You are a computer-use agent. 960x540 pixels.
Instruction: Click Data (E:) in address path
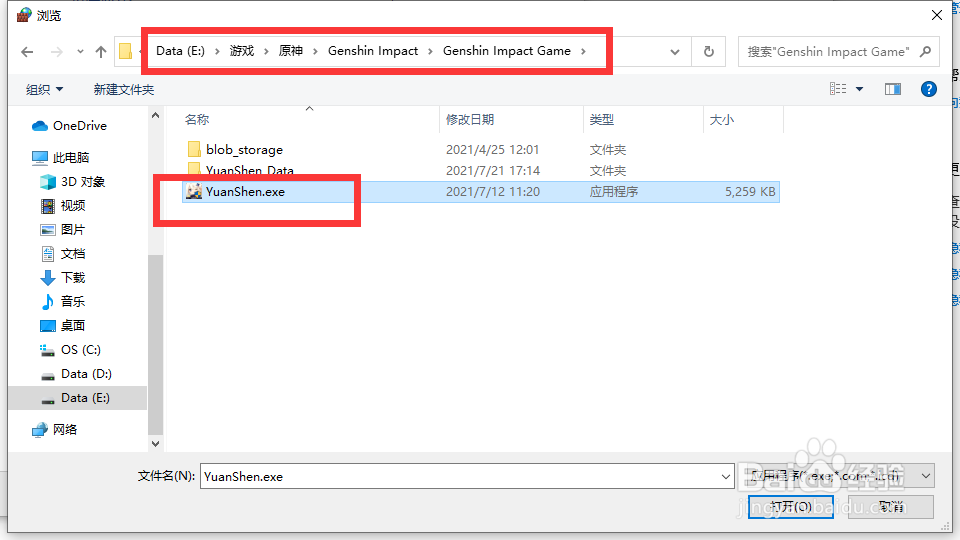pyautogui.click(x=180, y=51)
